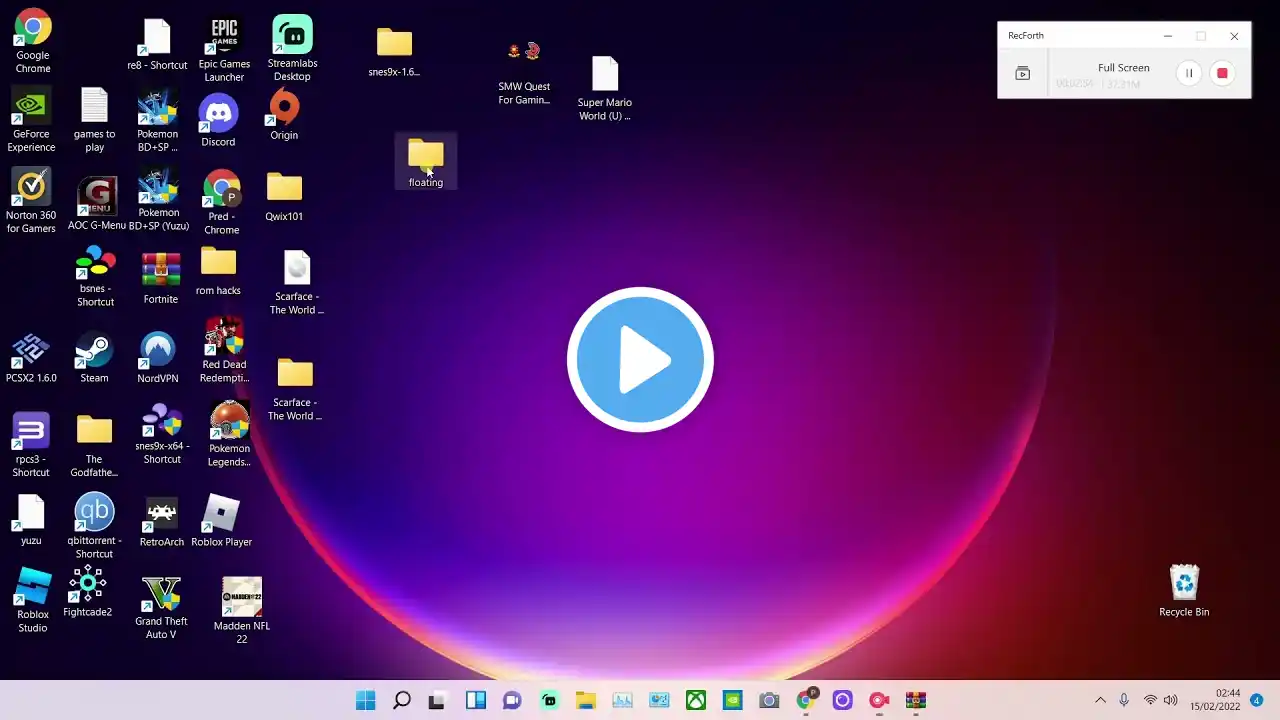Open taskbar Search

402,700
